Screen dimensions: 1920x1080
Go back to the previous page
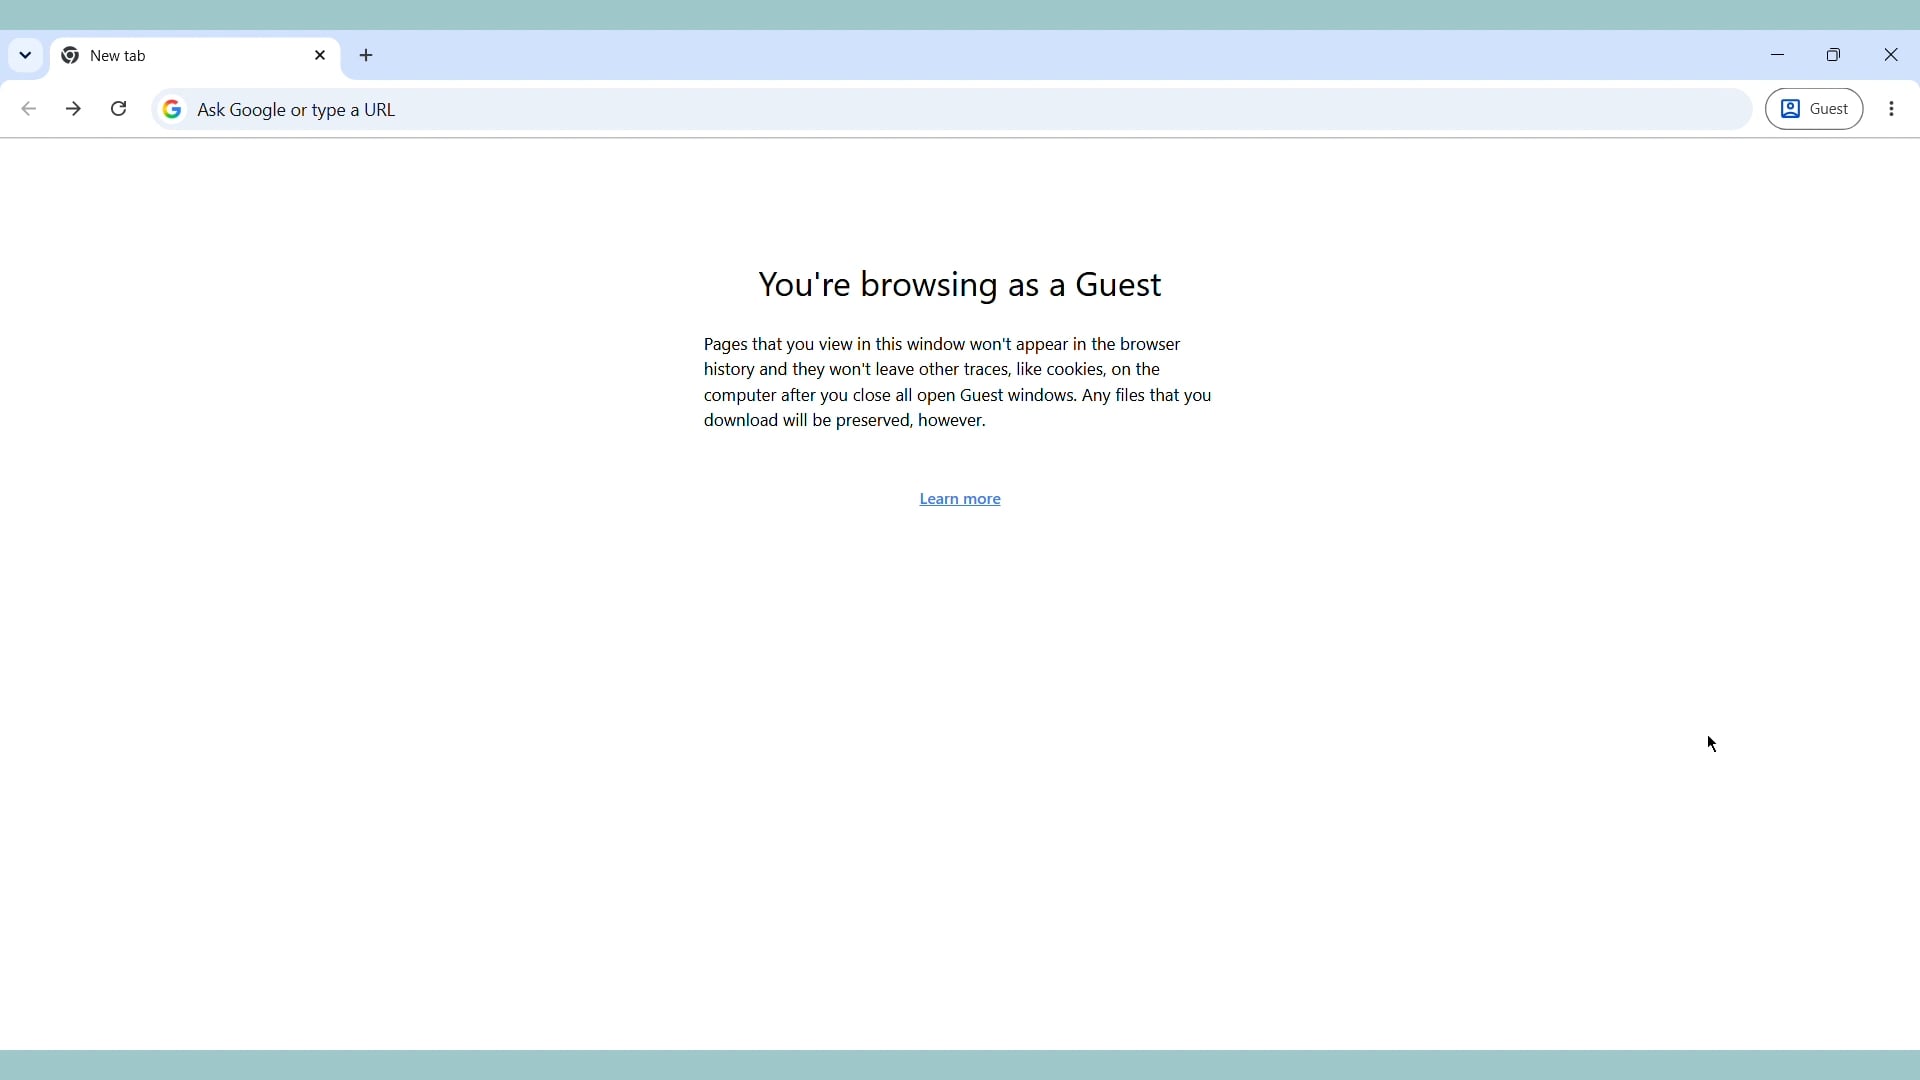click(29, 109)
